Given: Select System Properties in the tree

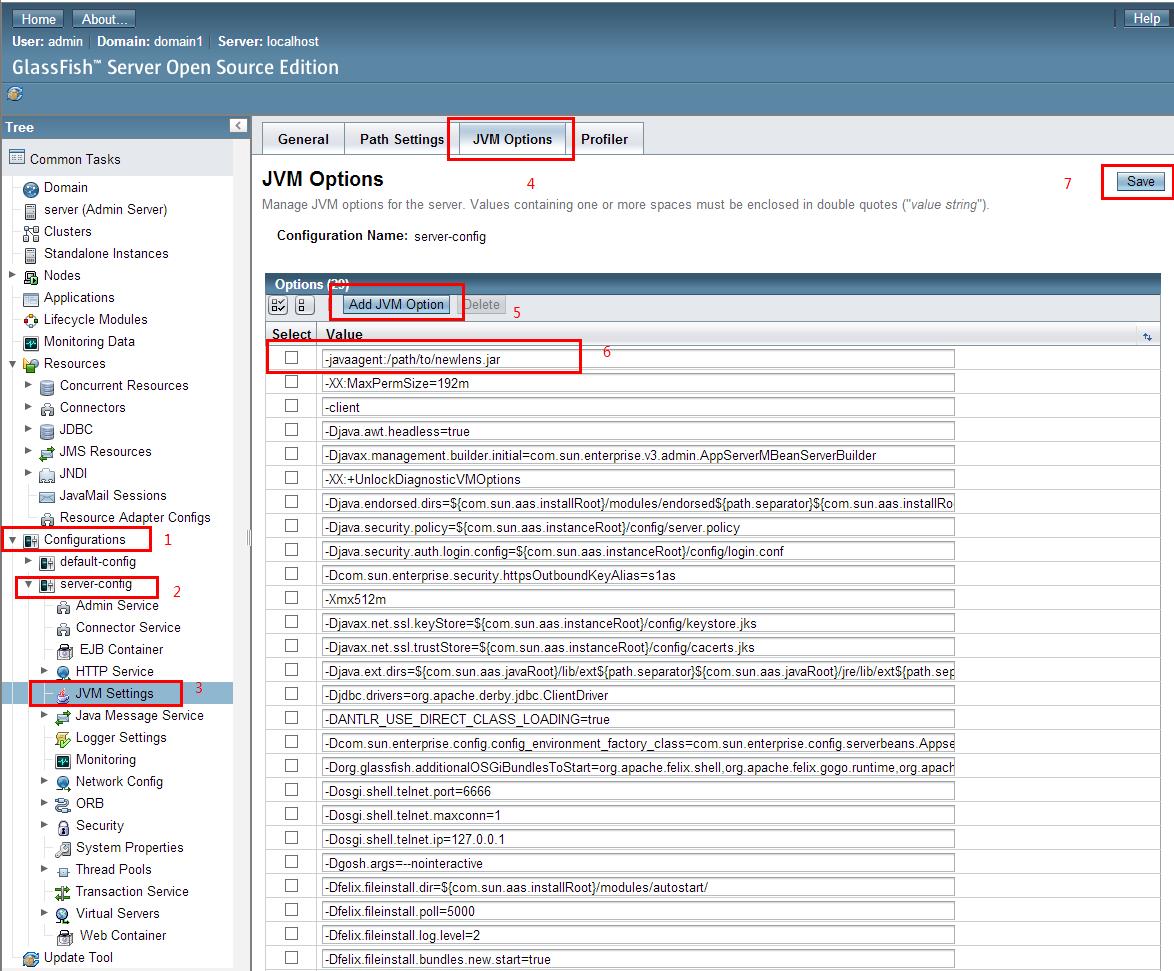Looking at the screenshot, I should click(x=130, y=847).
